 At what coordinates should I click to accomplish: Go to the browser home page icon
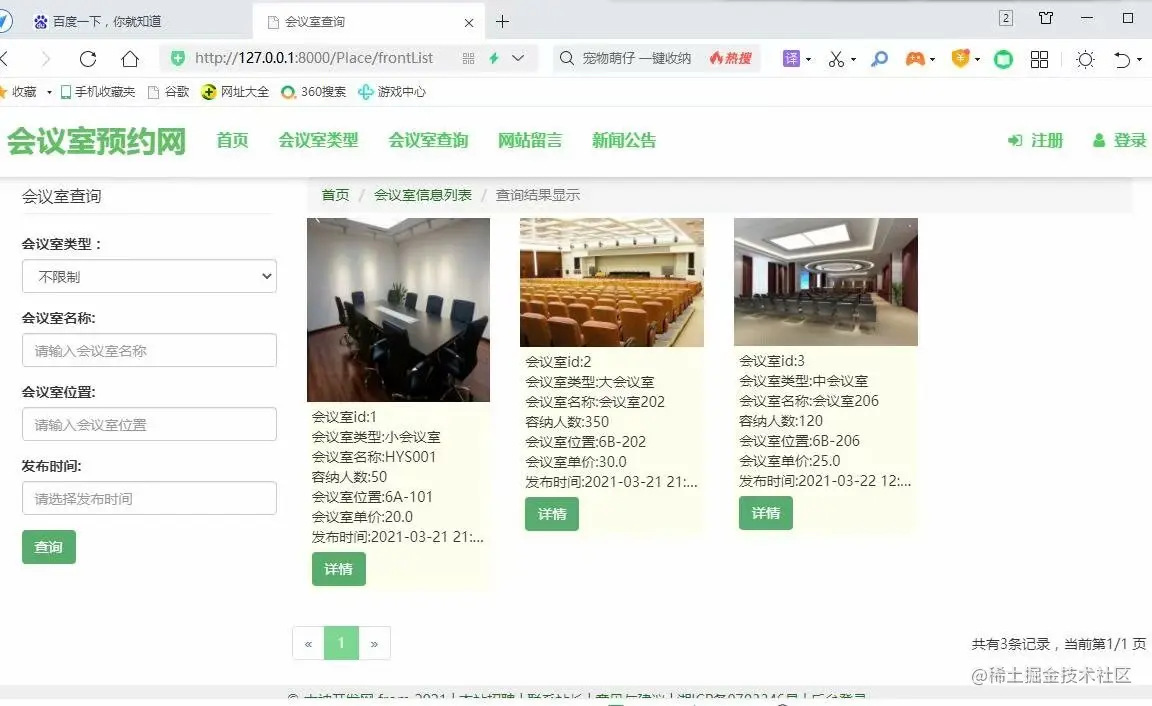[x=130, y=59]
